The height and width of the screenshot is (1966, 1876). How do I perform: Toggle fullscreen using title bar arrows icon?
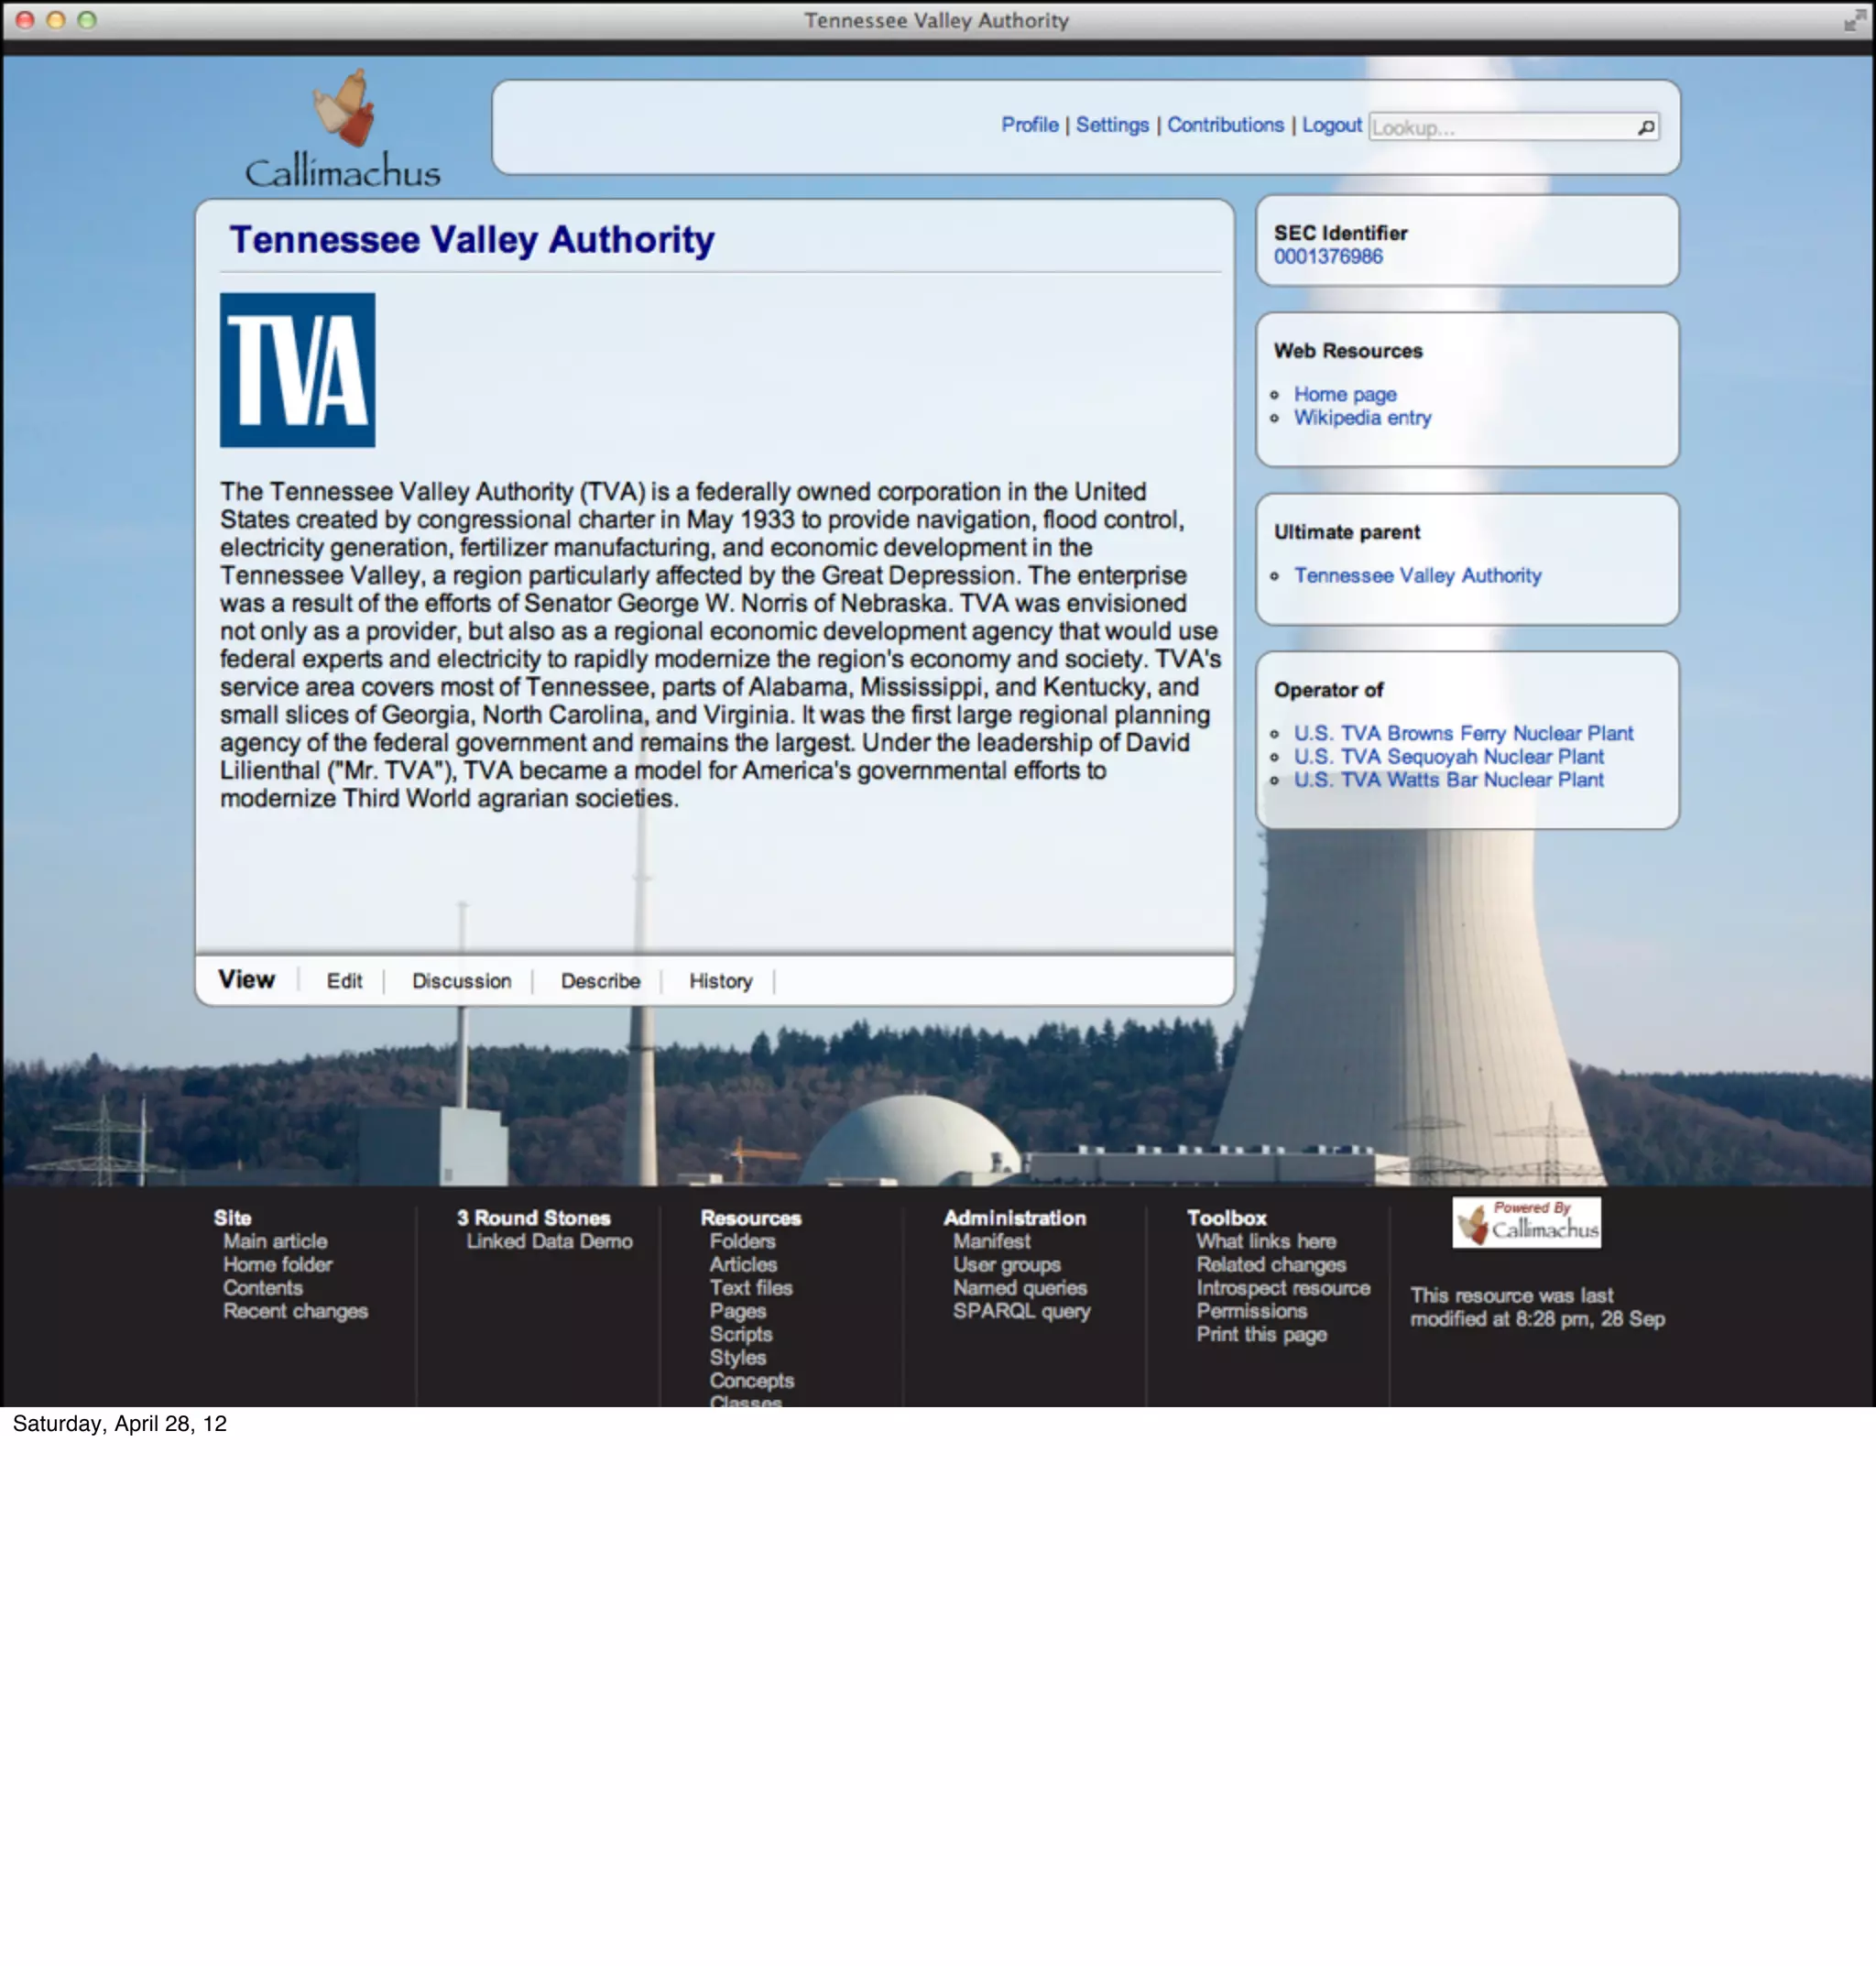tap(1853, 20)
